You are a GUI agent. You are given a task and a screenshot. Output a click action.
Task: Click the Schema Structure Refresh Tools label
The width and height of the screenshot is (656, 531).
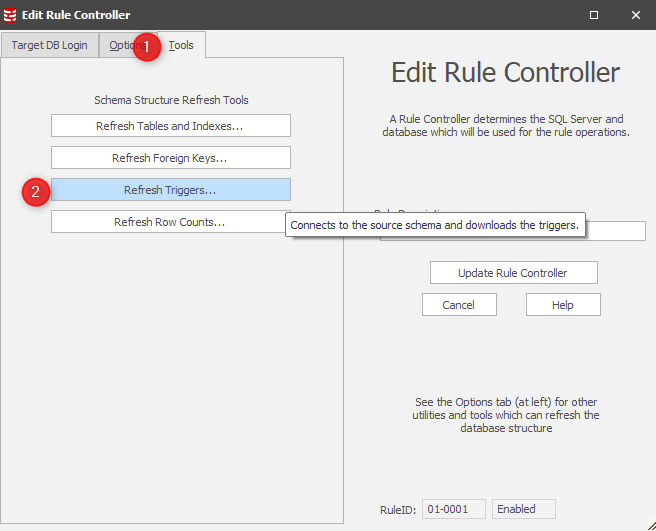pos(171,100)
